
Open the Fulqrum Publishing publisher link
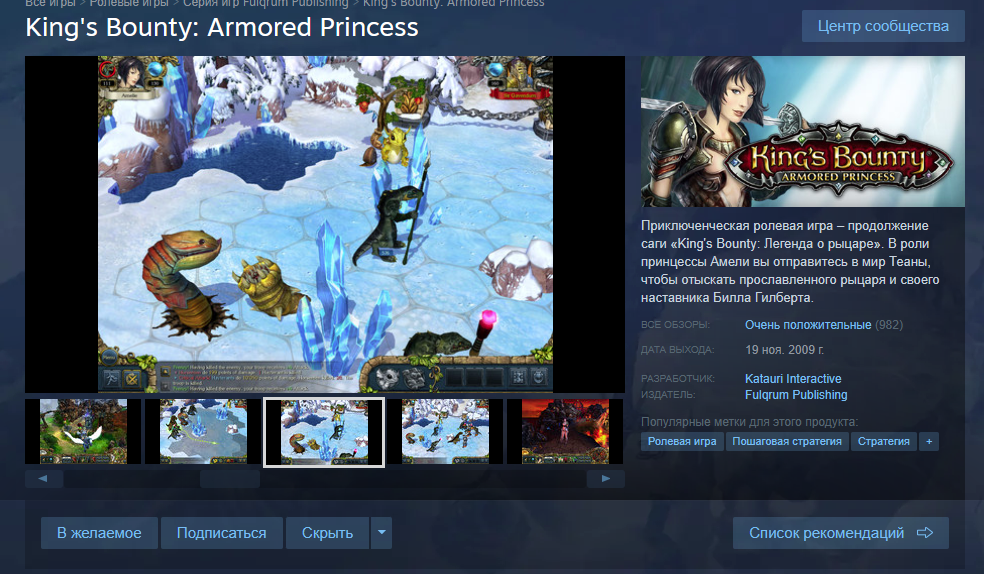(796, 395)
